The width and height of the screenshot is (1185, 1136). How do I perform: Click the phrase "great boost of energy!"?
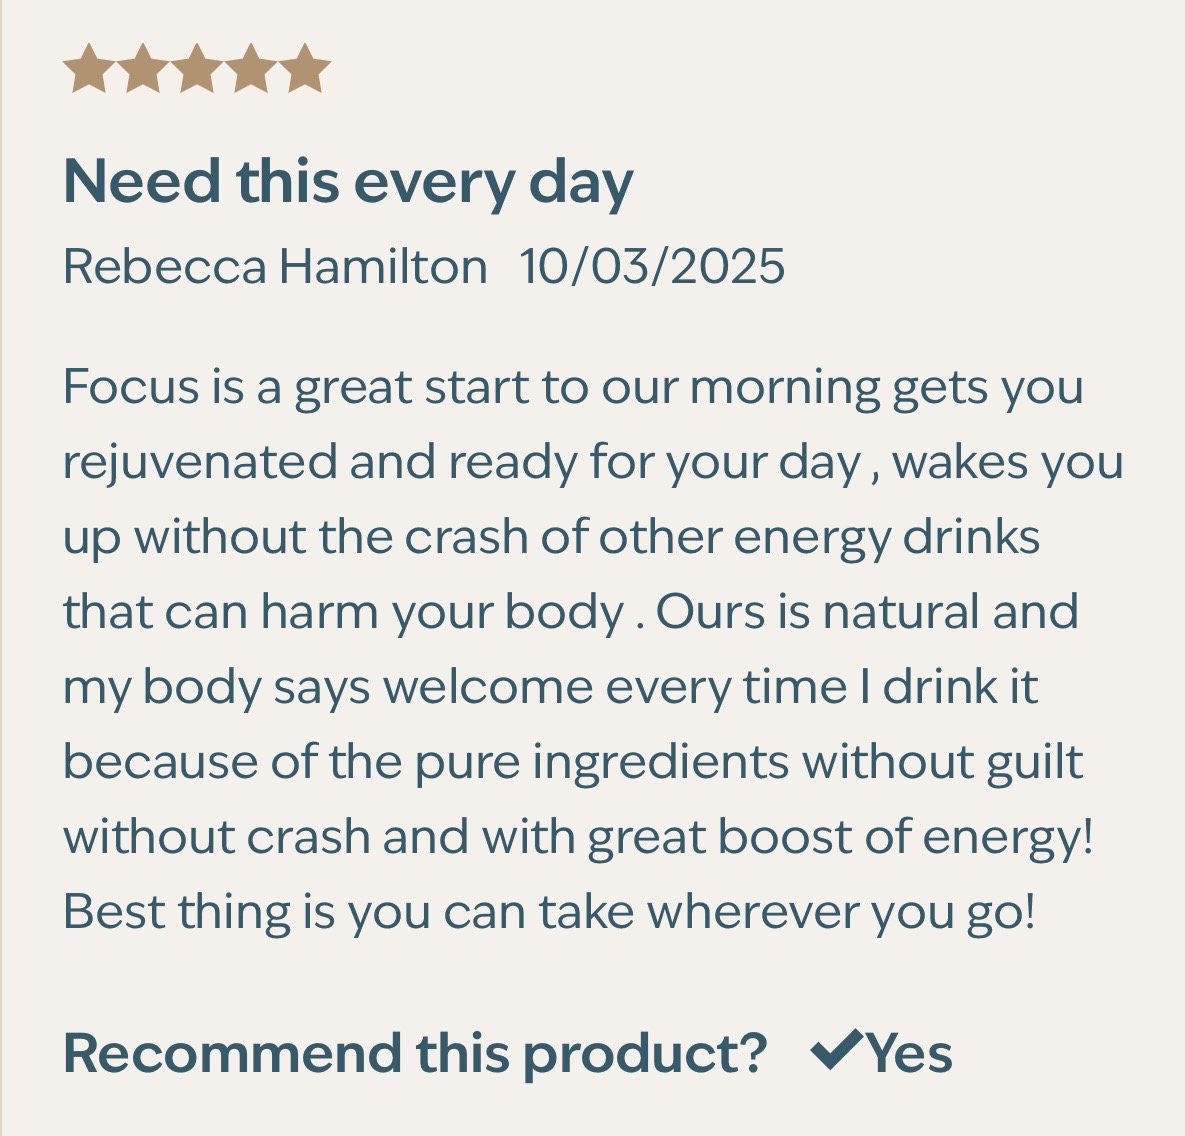(840, 837)
